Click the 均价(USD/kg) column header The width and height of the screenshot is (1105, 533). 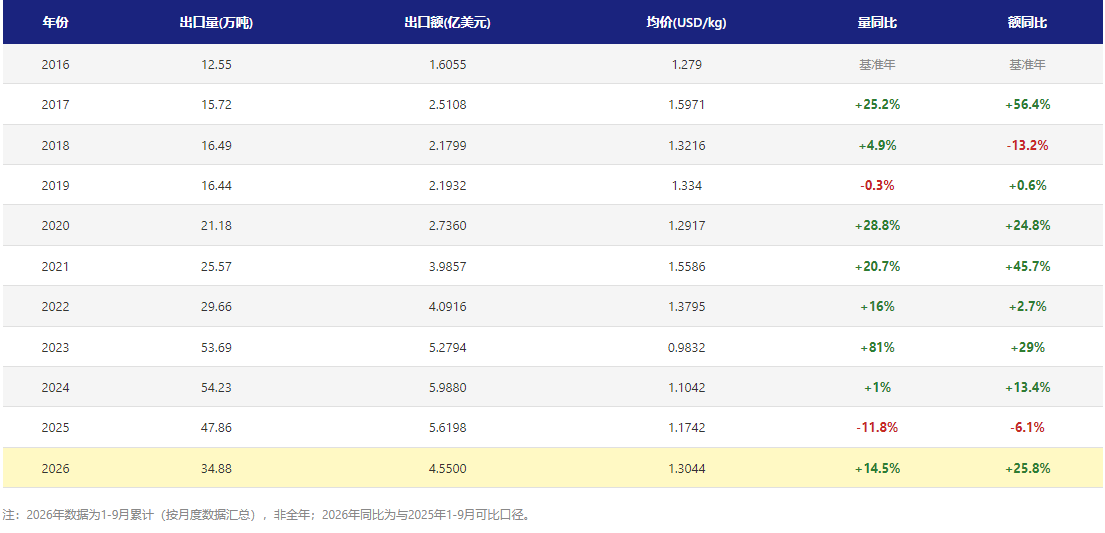pos(686,23)
